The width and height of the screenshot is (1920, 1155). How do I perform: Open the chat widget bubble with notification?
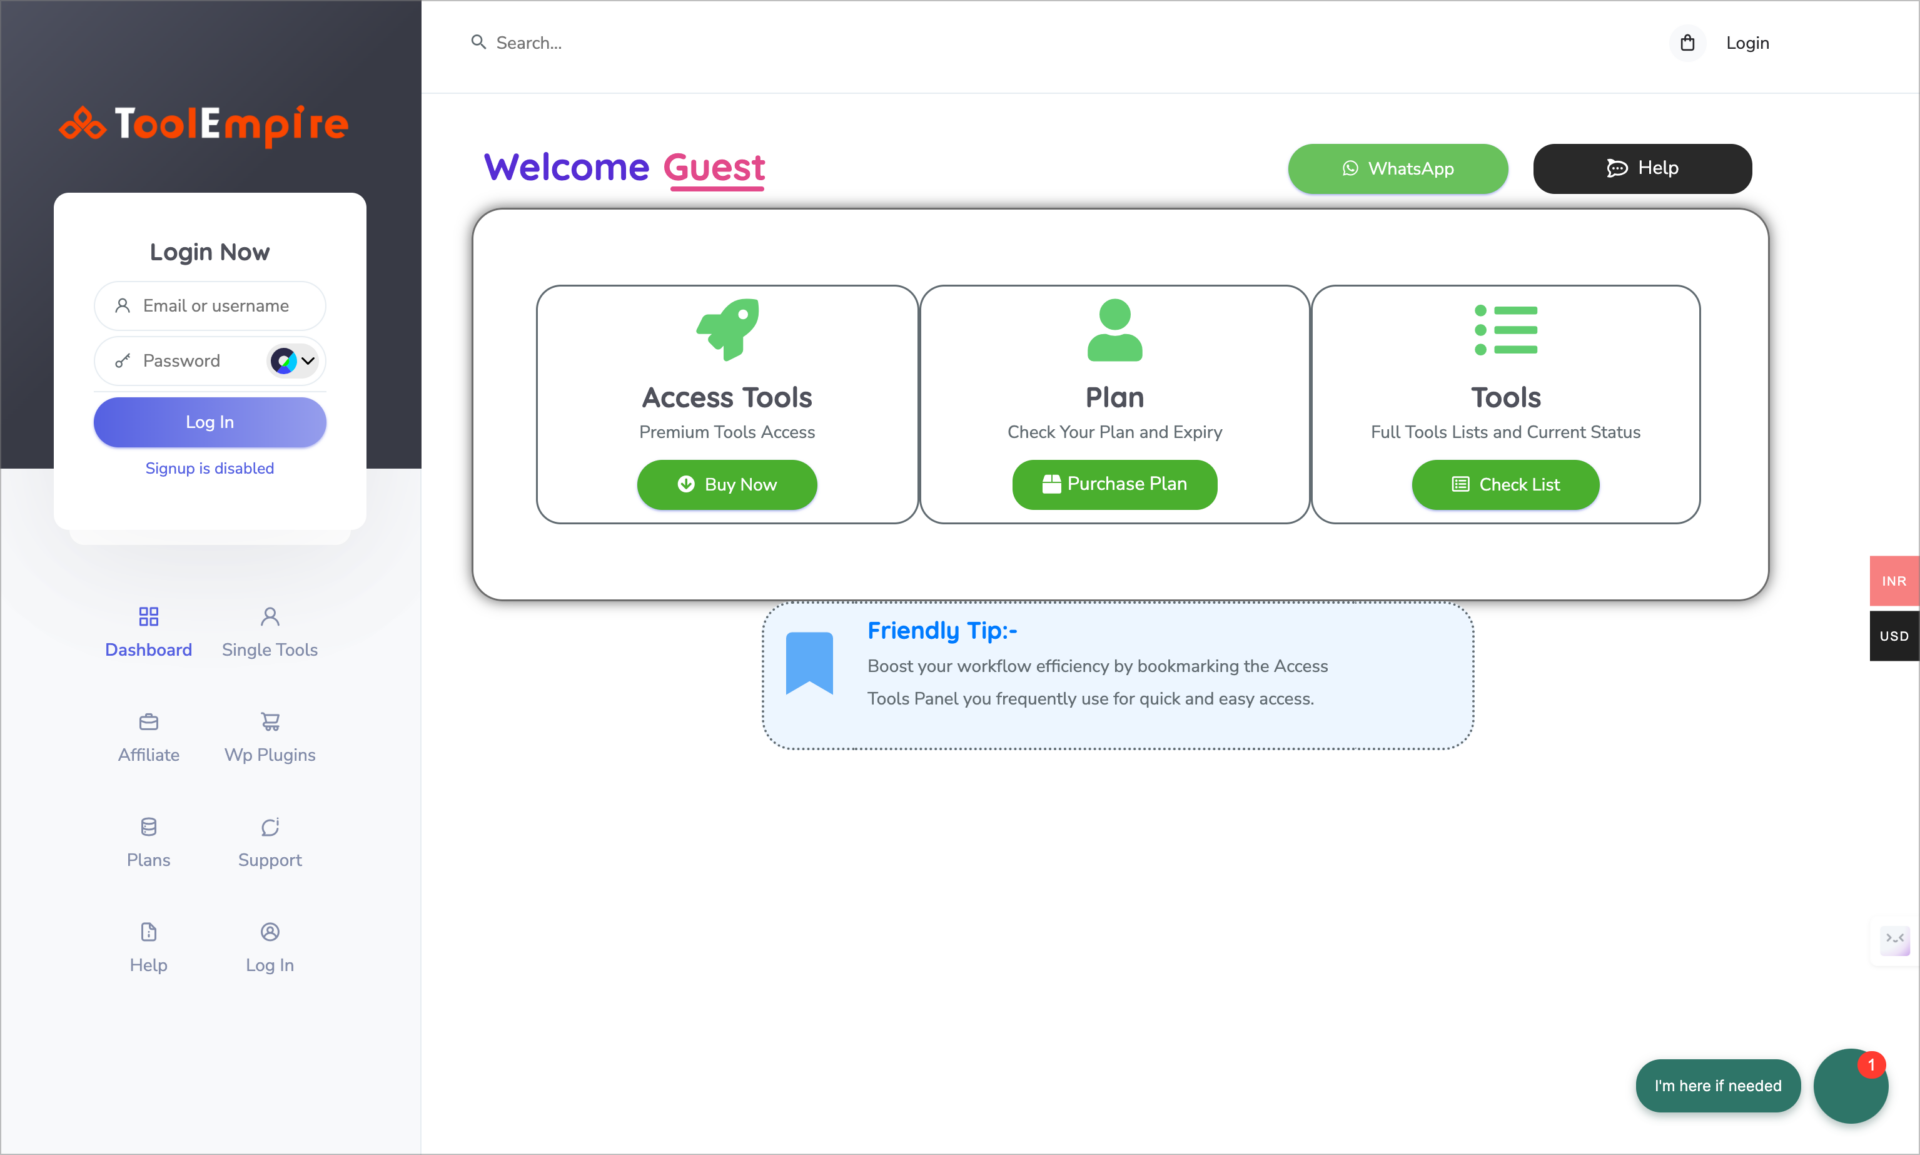click(x=1850, y=1086)
